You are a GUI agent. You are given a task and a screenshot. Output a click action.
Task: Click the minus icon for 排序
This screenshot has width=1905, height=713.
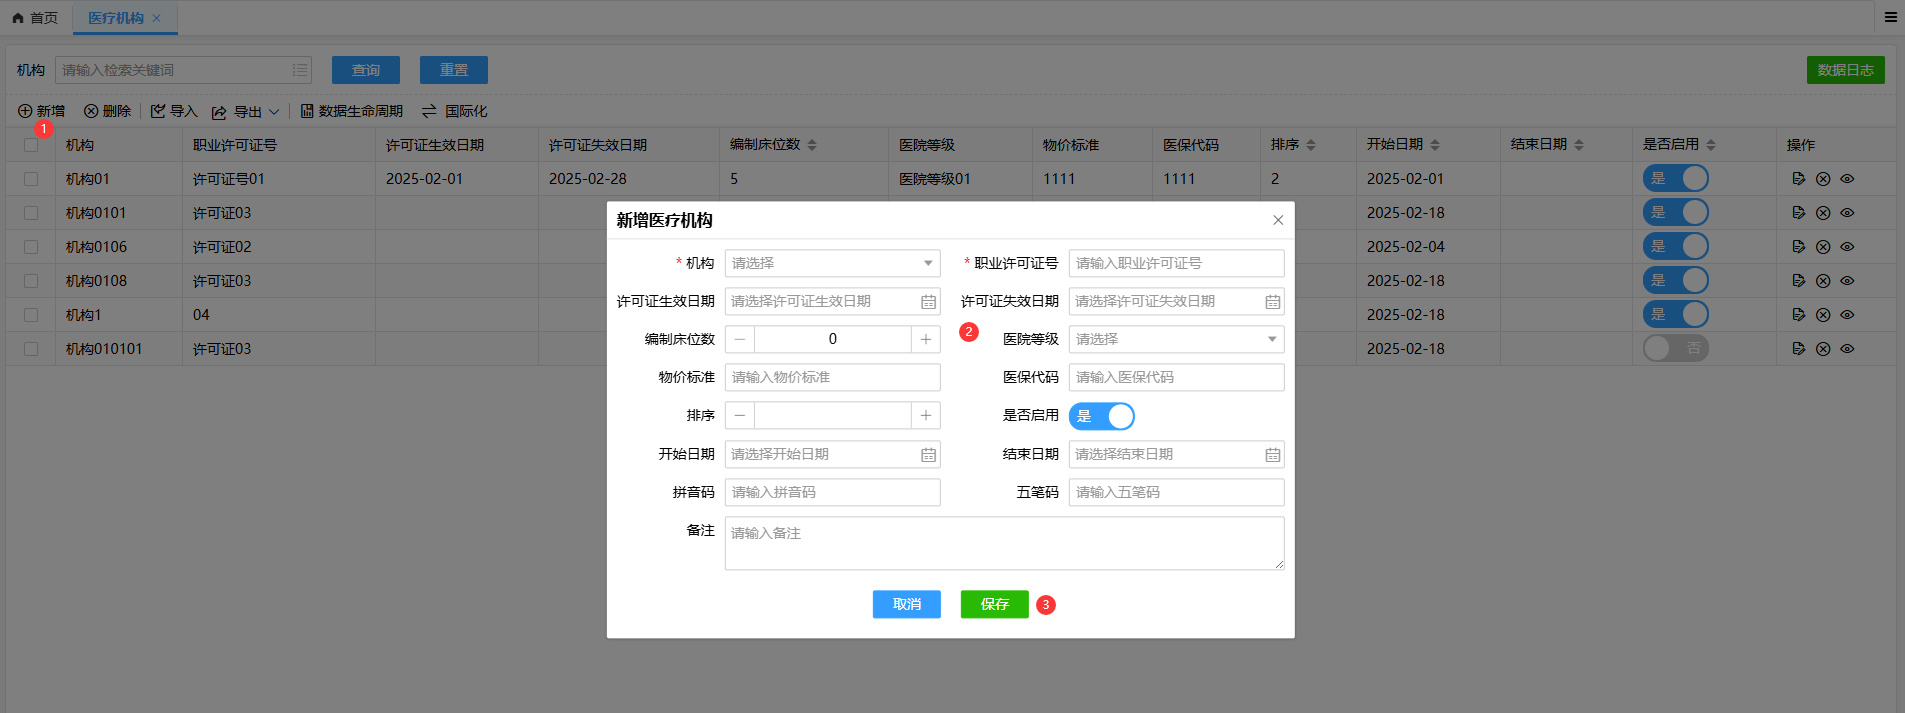(740, 416)
